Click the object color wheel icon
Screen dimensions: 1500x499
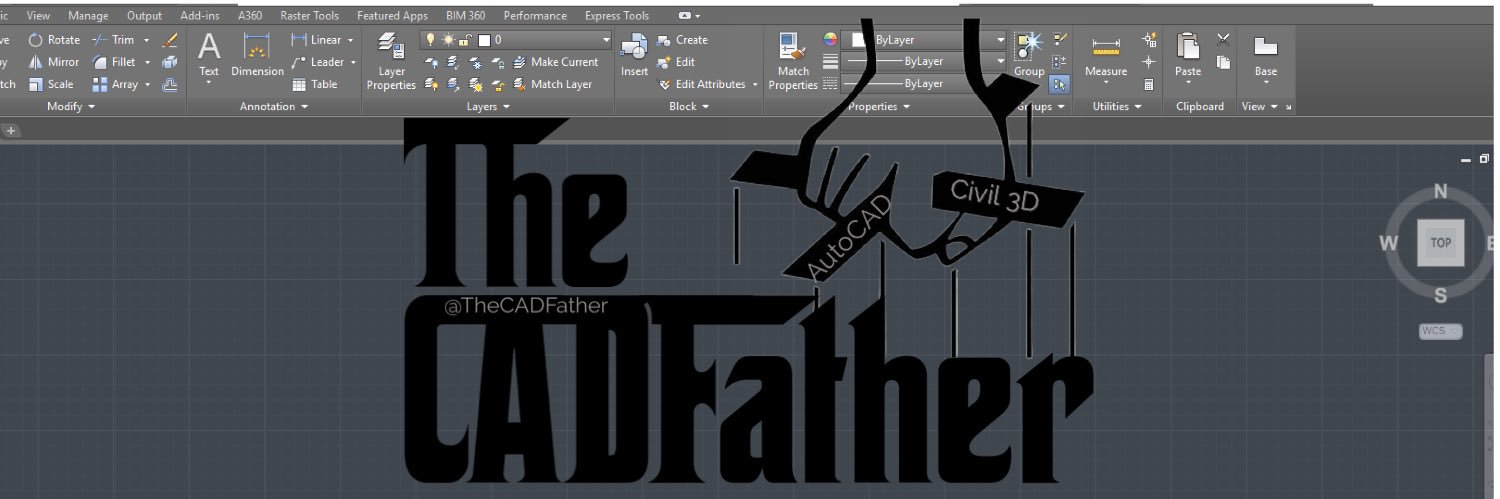point(829,40)
